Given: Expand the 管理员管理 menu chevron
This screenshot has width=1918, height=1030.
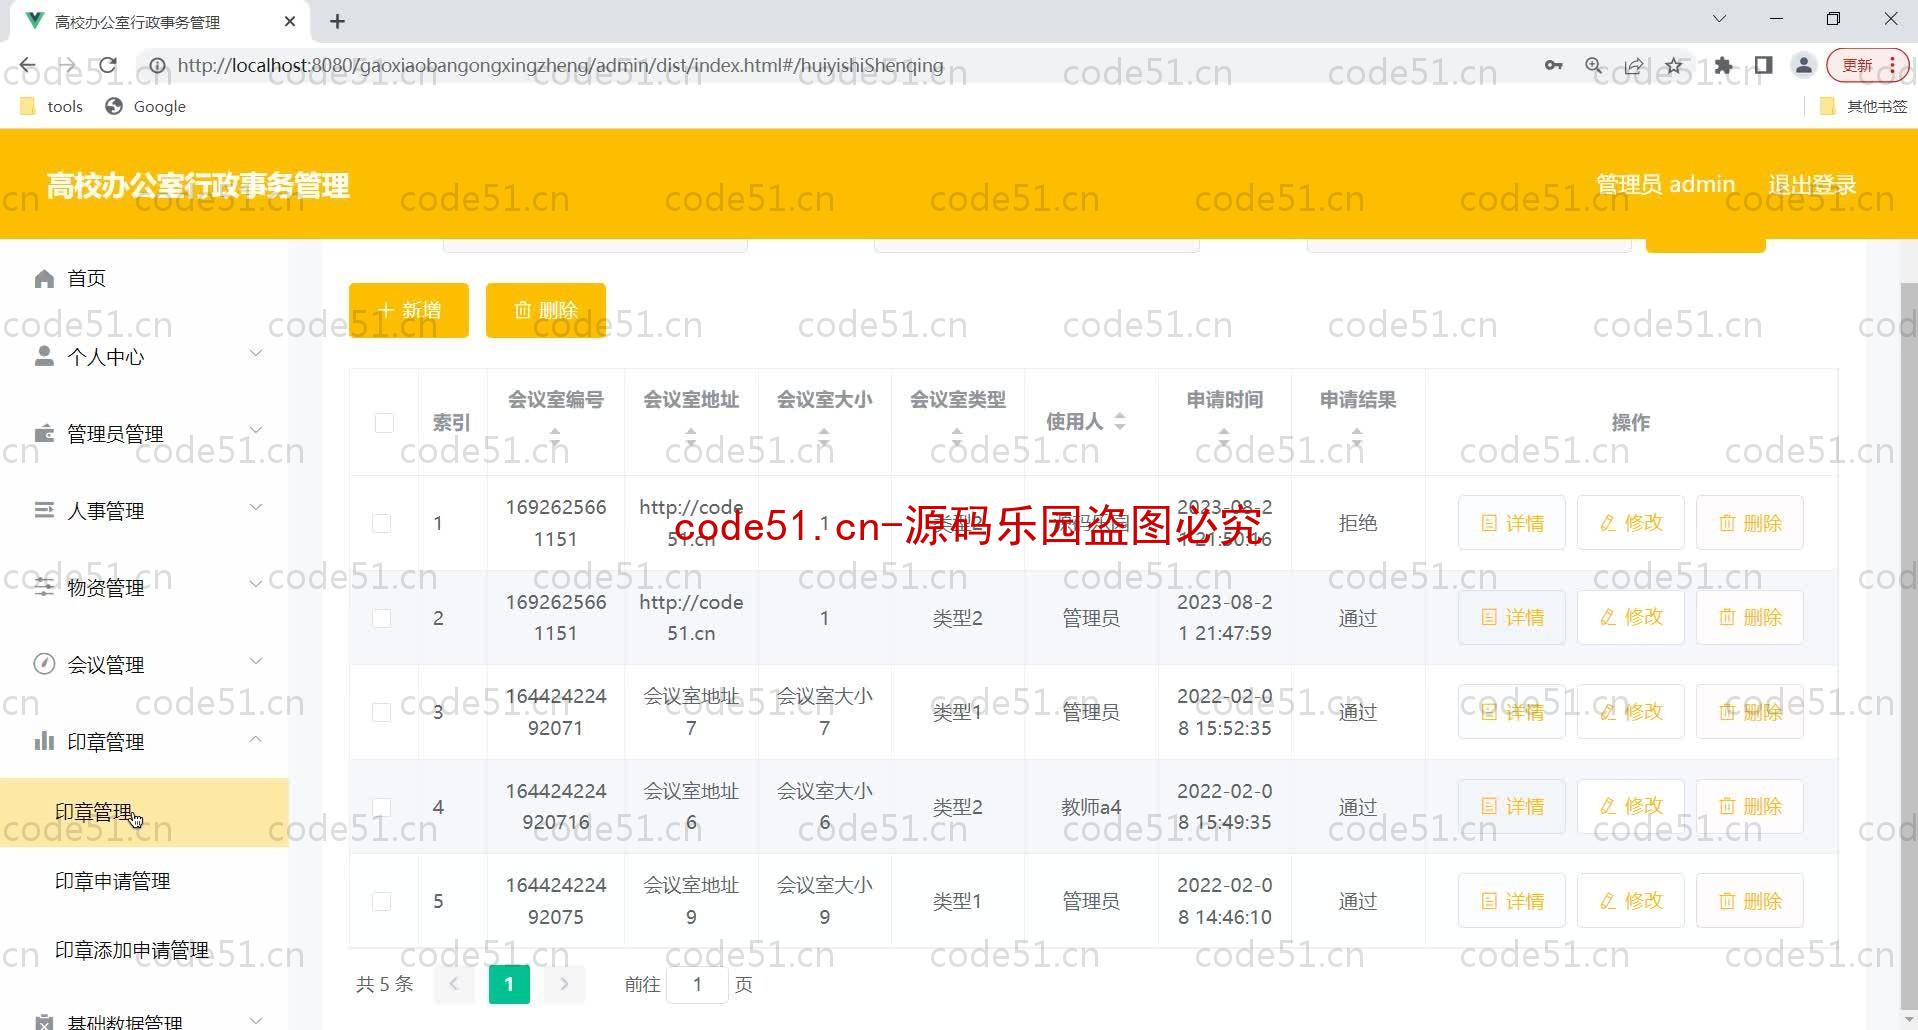Looking at the screenshot, I should [256, 430].
